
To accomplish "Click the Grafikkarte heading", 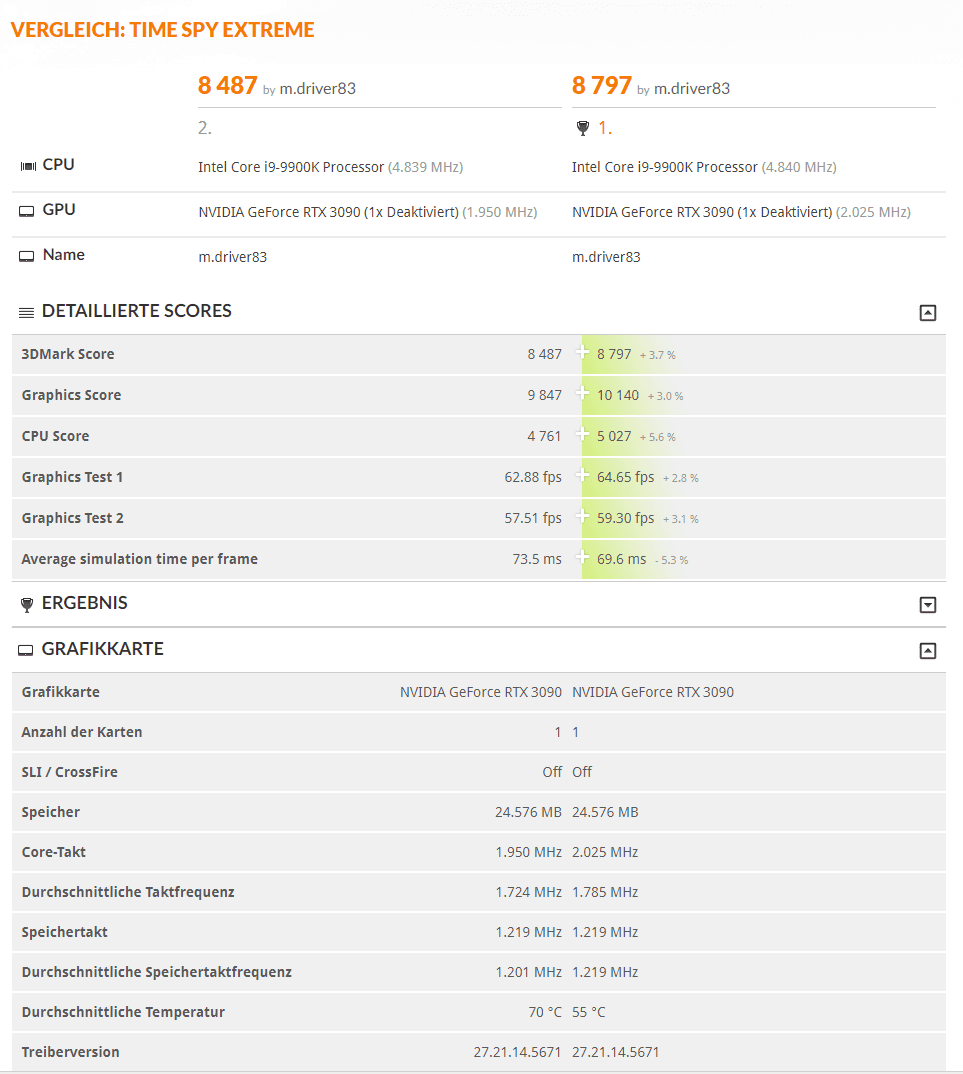I will click(103, 649).
